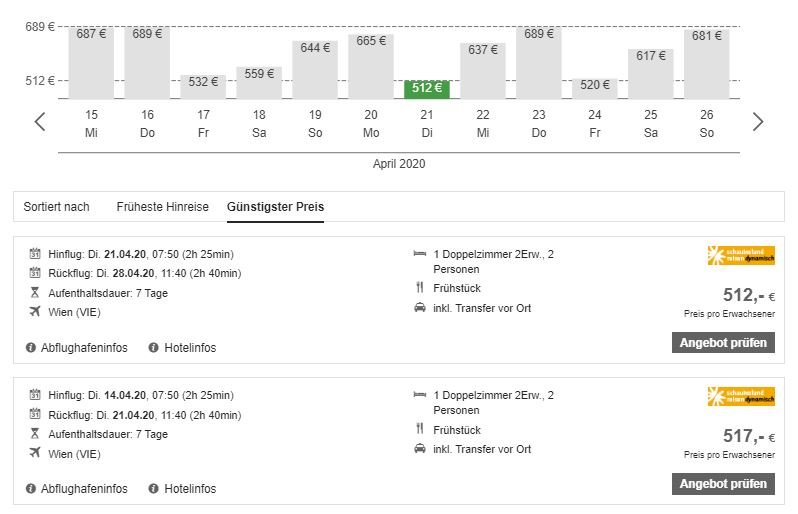Open Abflughafeninfos link in second offer
798x514 pixels.
tap(84, 489)
